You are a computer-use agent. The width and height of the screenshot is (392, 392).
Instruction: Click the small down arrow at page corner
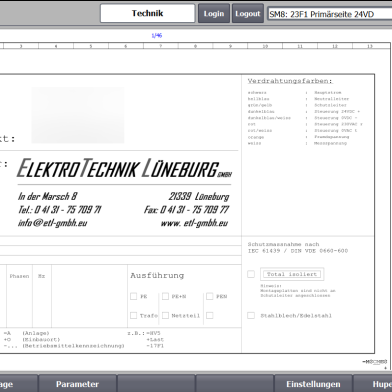[385, 368]
